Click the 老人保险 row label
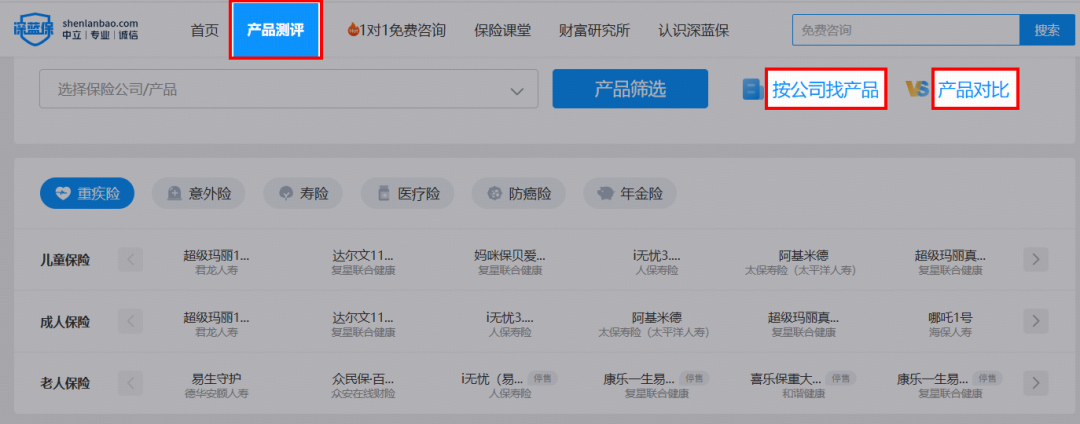The width and height of the screenshot is (1080, 424). 65,383
